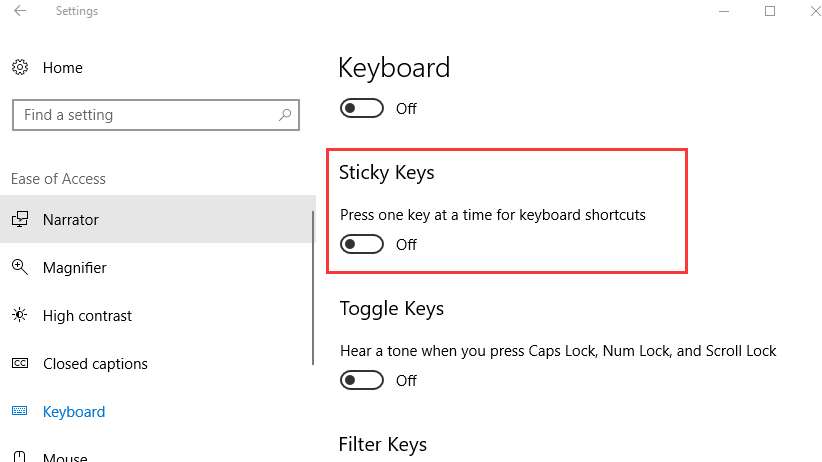
Task: Maximize the Settings window
Action: click(770, 12)
